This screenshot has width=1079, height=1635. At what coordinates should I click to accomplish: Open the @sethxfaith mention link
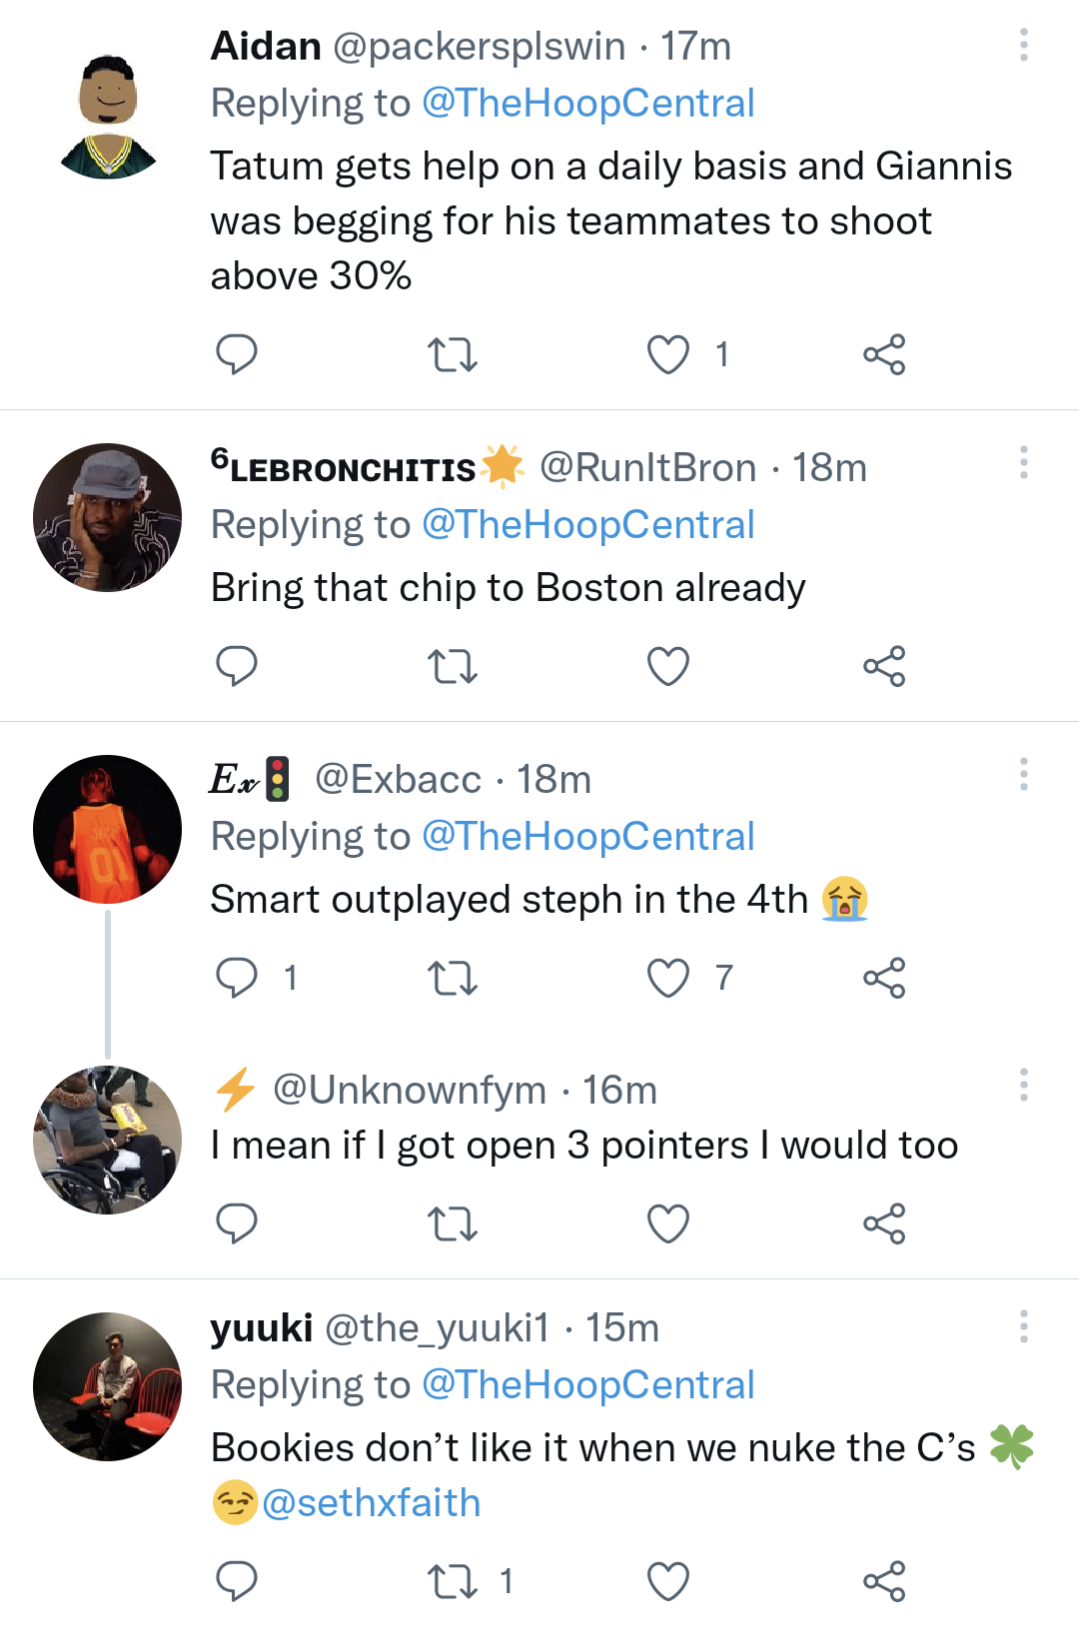click(371, 1503)
